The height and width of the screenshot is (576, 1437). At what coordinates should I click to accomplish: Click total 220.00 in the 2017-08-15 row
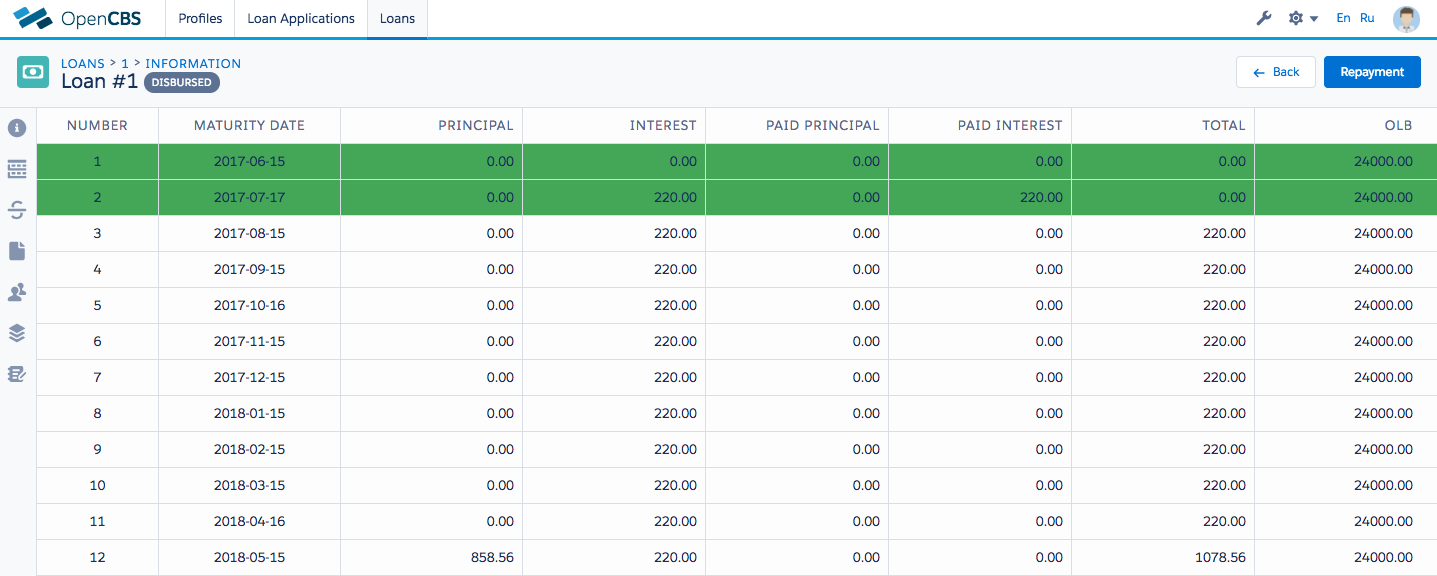click(x=1224, y=233)
